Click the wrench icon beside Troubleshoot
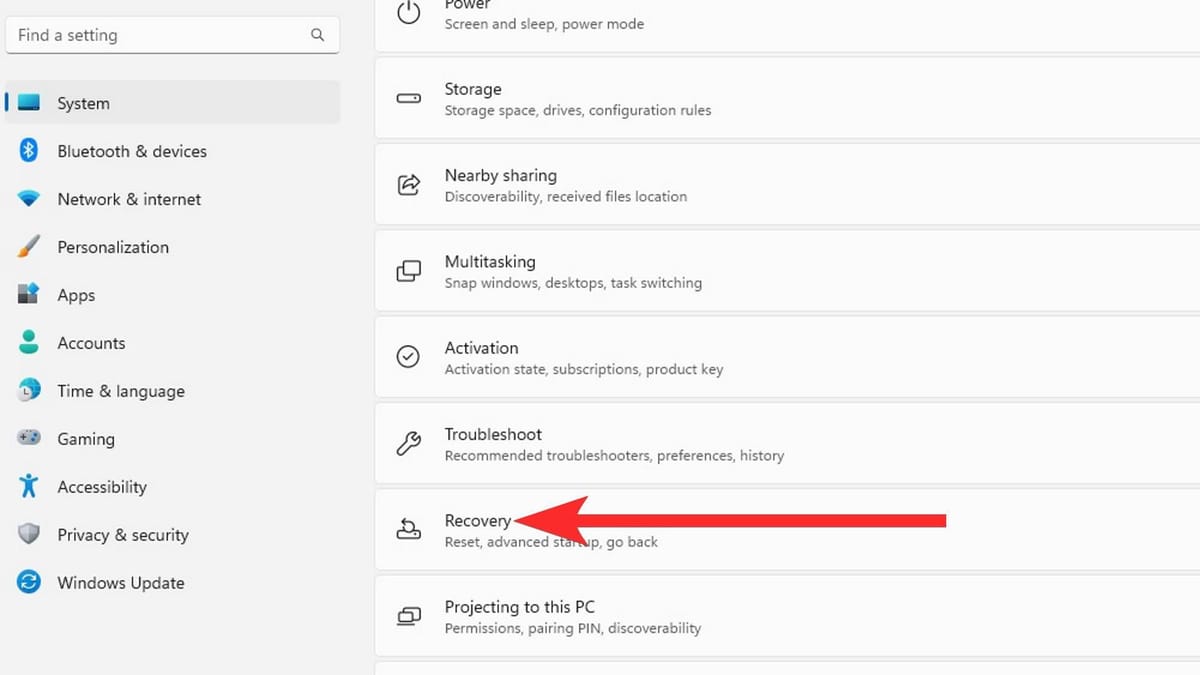The height and width of the screenshot is (675, 1200). click(x=408, y=443)
